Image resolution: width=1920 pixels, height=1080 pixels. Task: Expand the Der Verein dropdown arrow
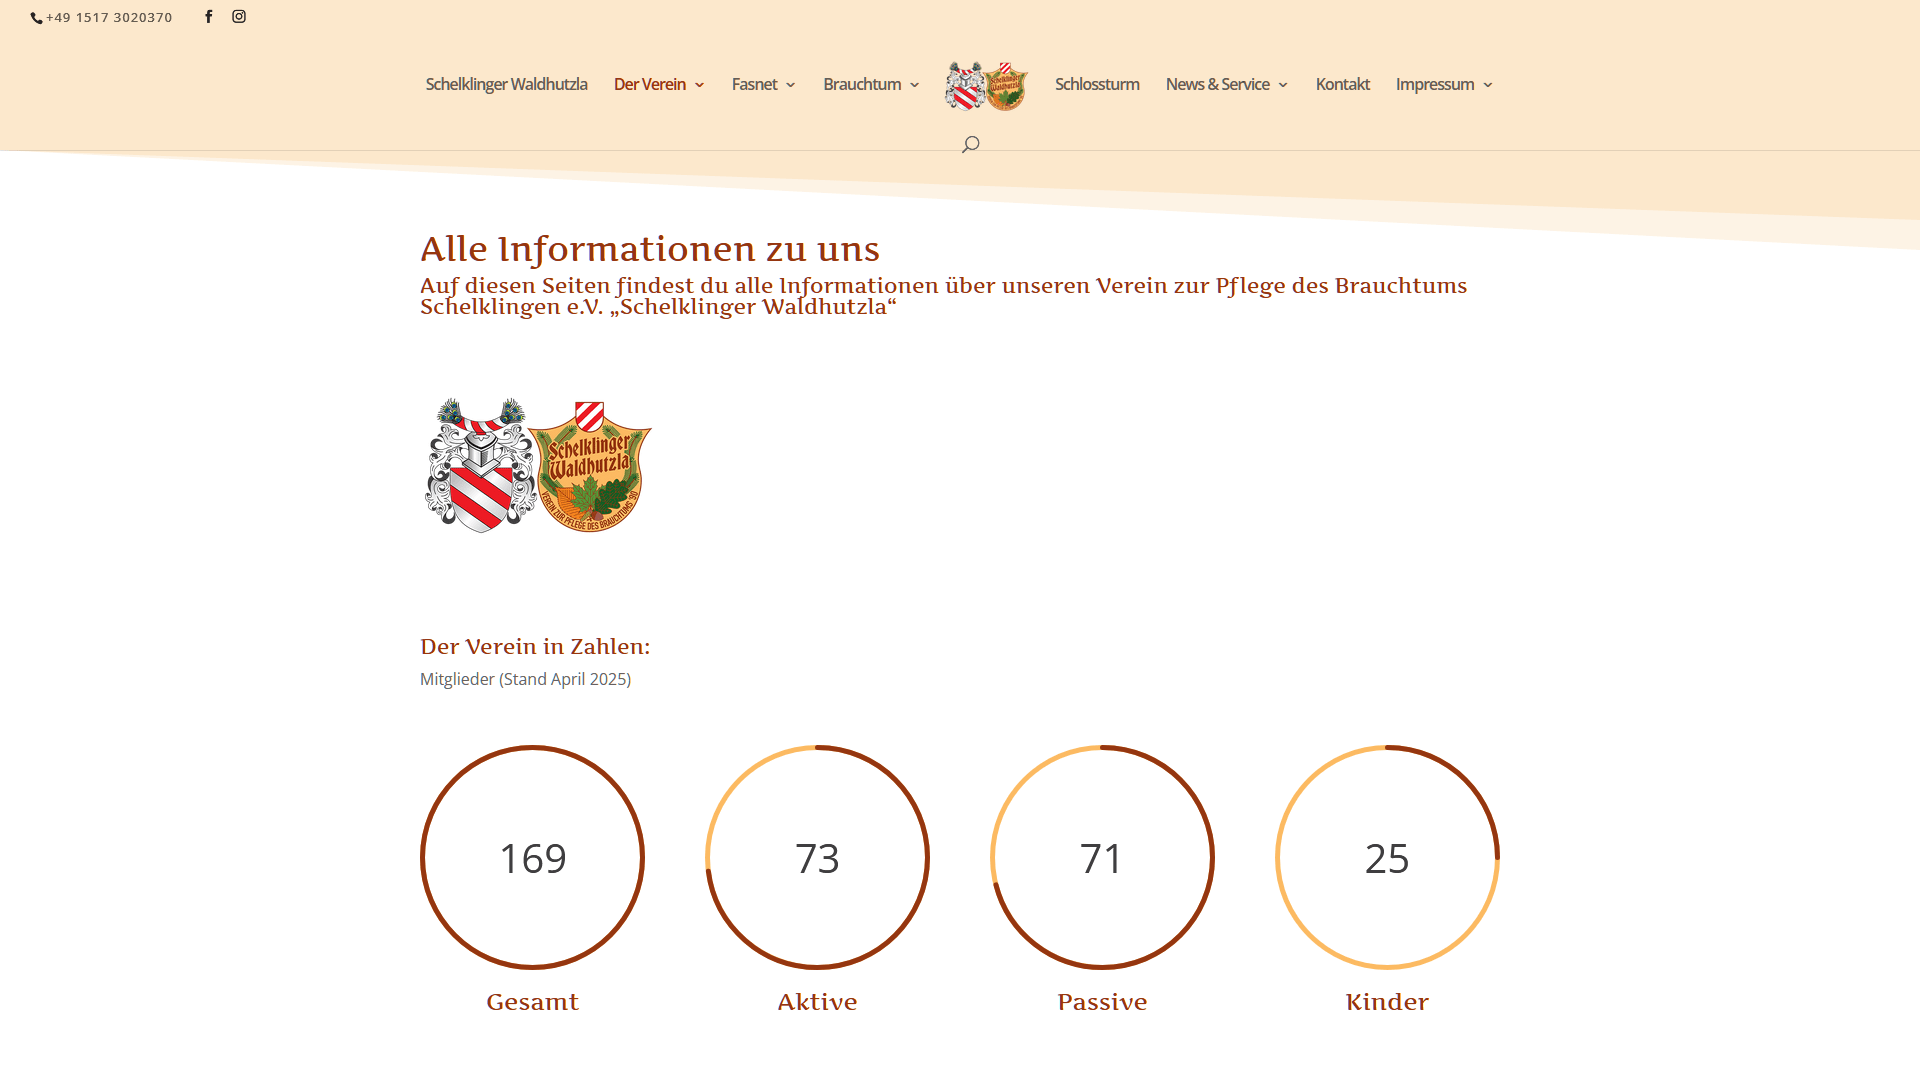700,85
